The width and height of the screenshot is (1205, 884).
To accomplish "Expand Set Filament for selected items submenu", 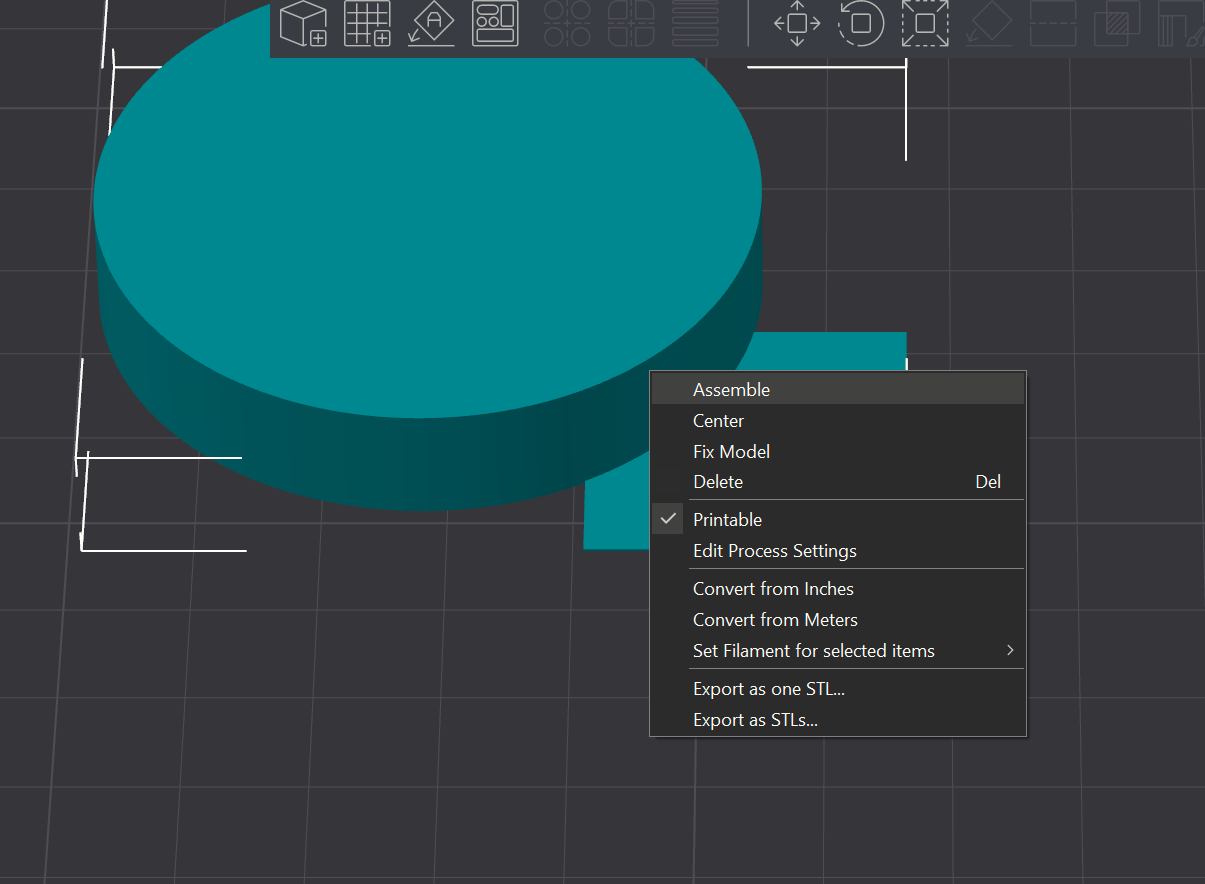I will point(838,651).
